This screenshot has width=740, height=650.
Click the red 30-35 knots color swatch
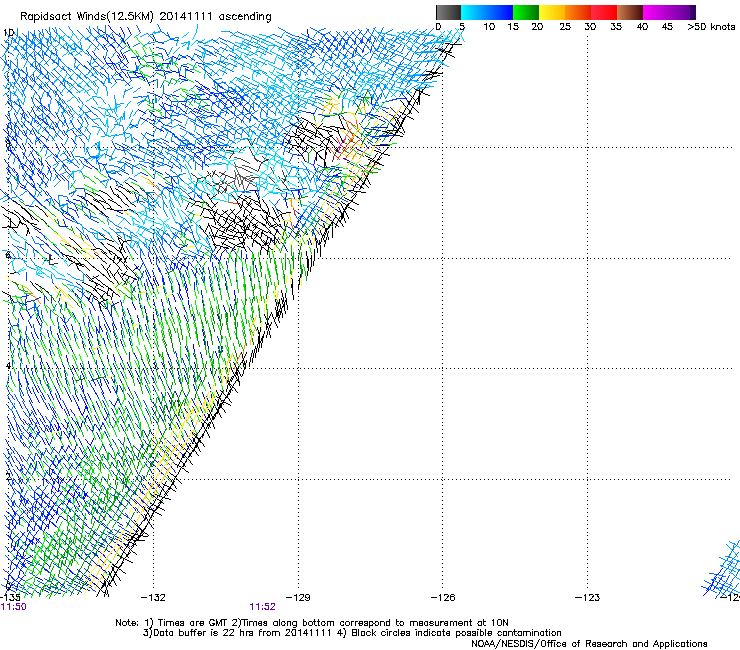tap(604, 12)
